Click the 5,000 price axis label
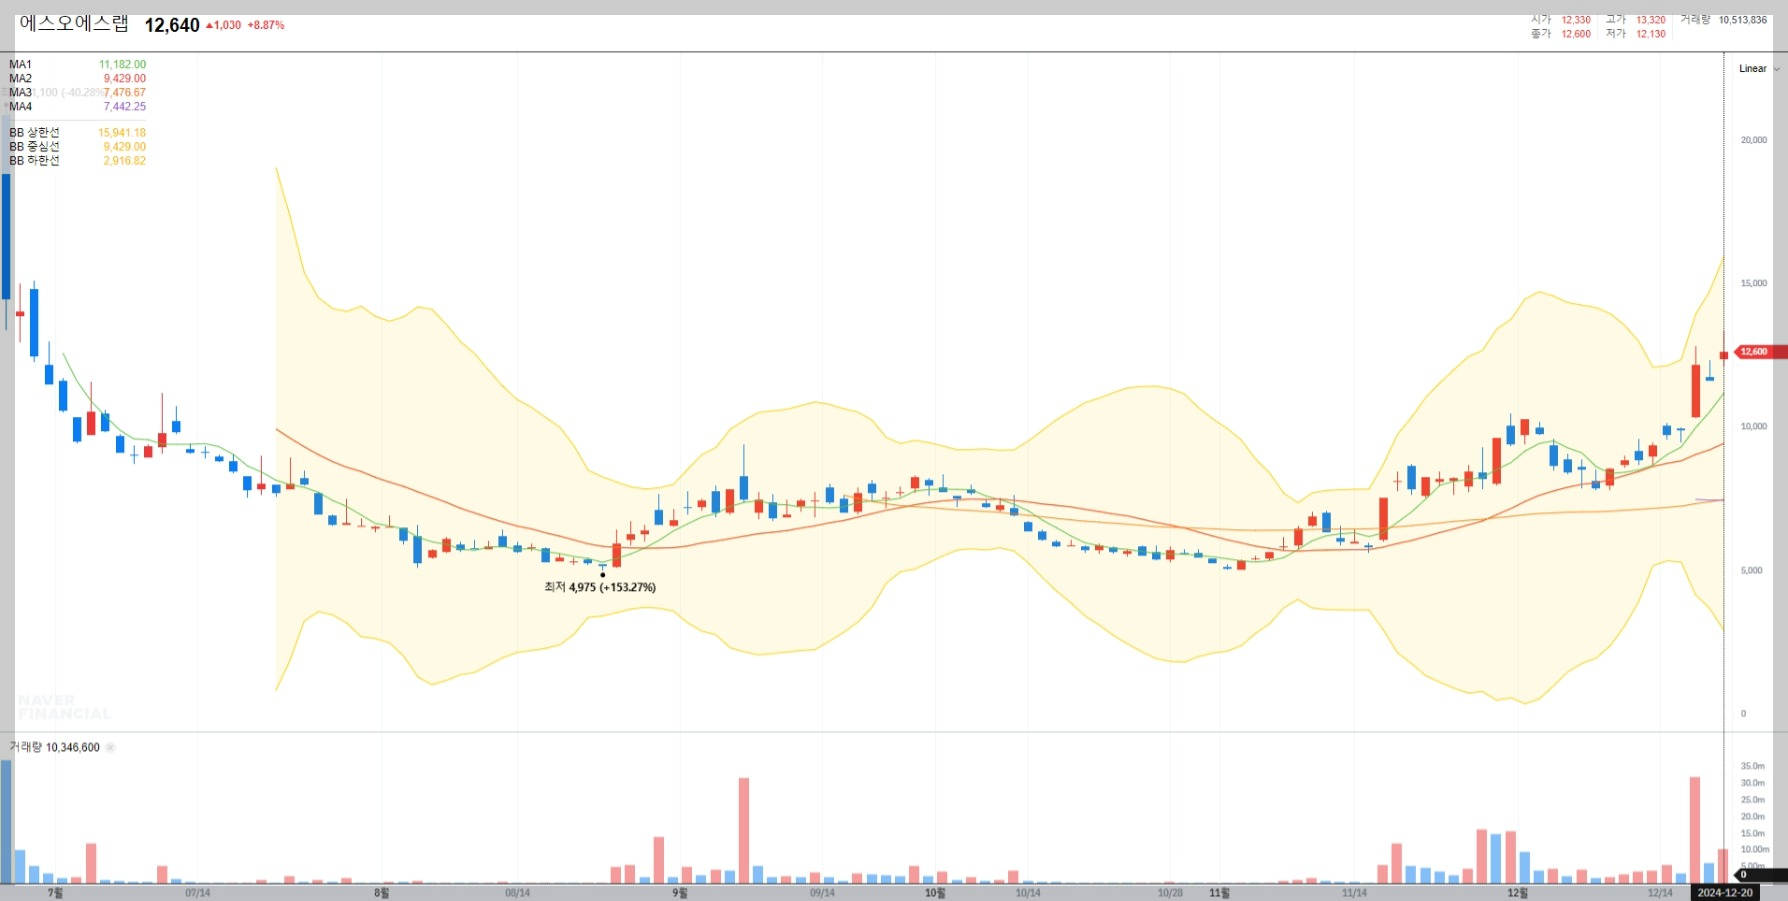This screenshot has width=1788, height=901. point(1752,570)
